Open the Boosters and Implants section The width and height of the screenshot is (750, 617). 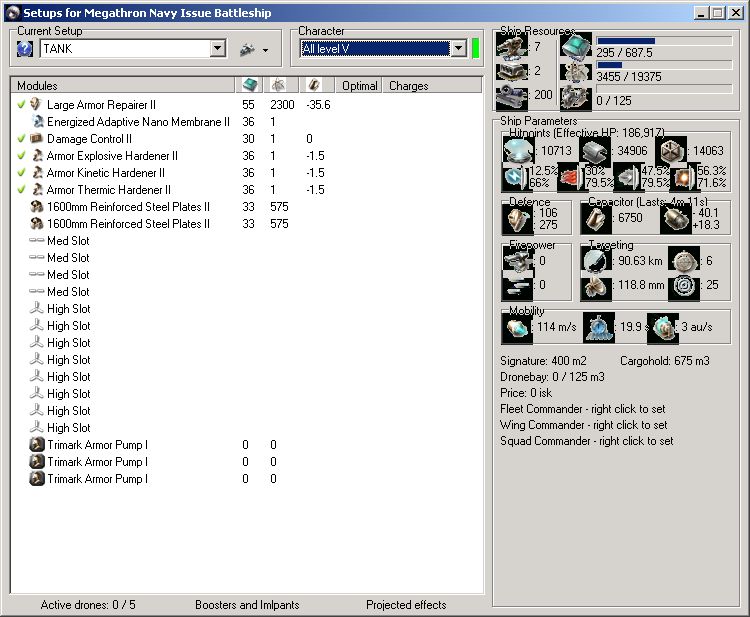247,605
